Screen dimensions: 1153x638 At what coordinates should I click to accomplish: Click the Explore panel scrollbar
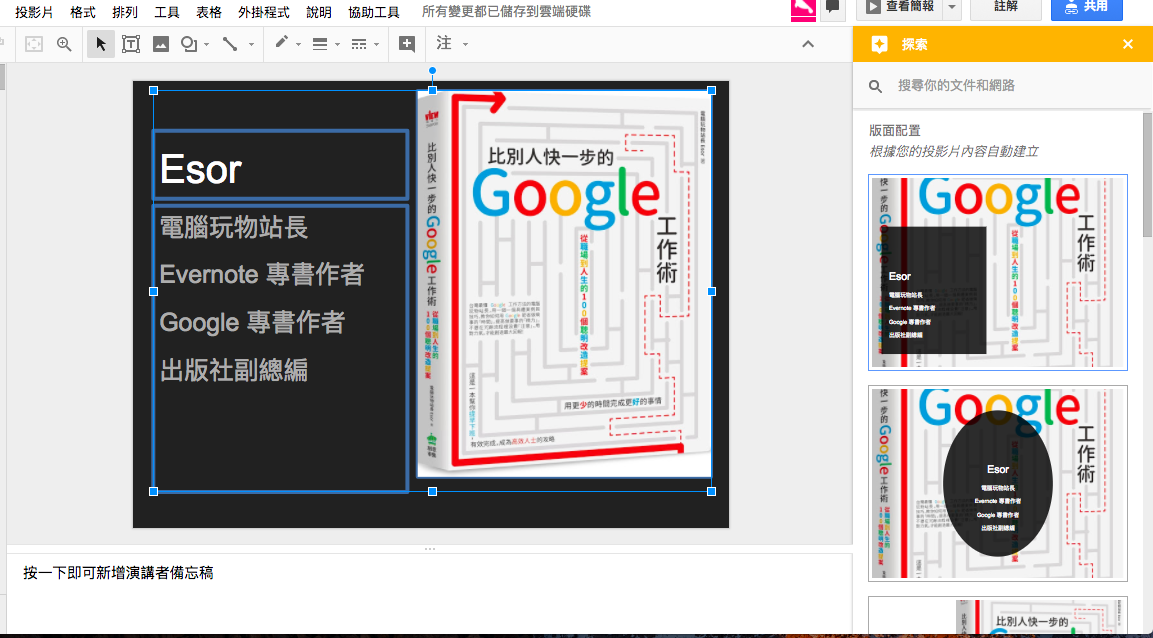(x=1148, y=175)
